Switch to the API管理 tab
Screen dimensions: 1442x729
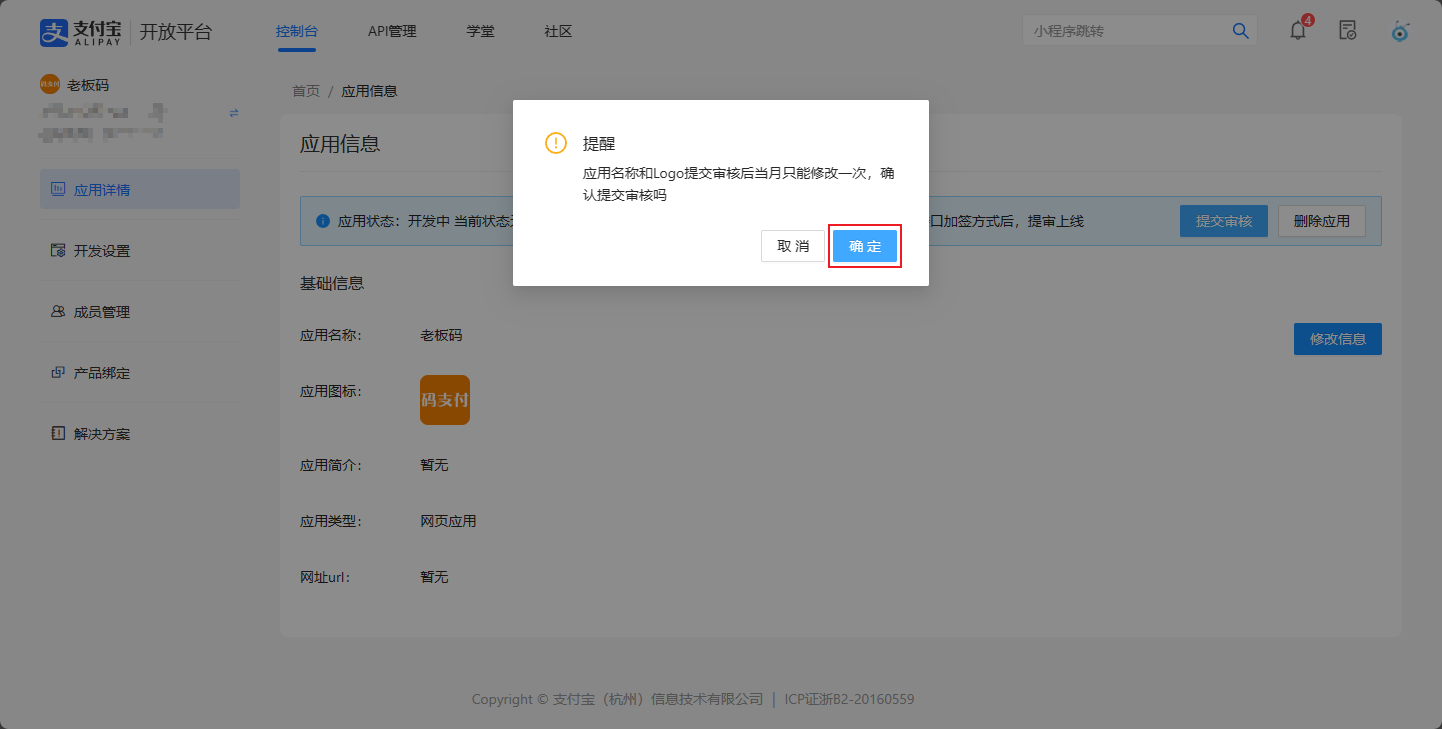[392, 31]
